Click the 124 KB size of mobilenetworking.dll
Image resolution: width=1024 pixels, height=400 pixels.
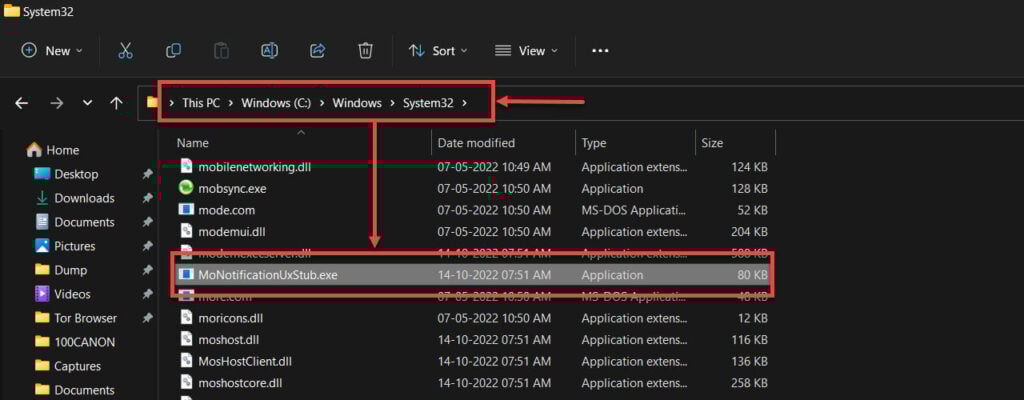750,167
